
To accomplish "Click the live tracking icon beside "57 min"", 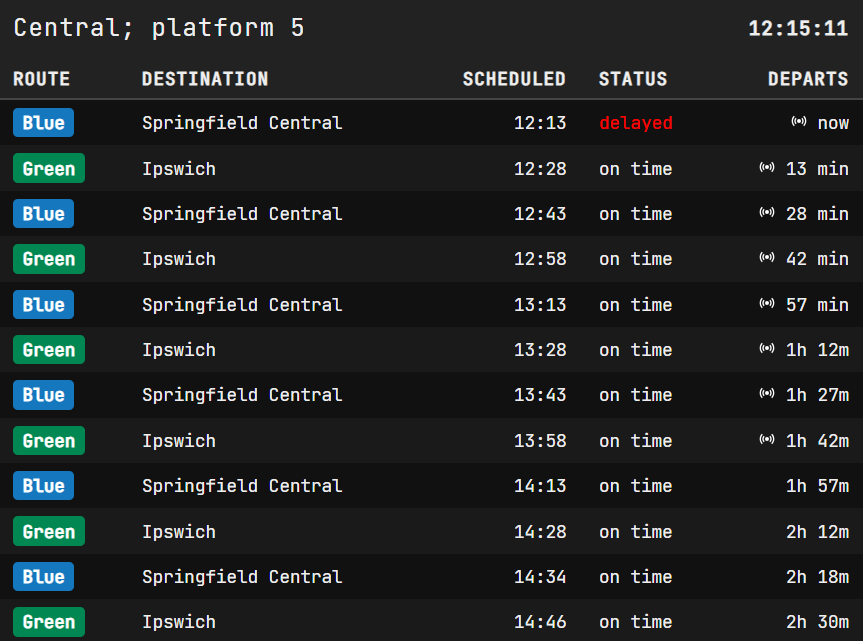I will tap(767, 304).
